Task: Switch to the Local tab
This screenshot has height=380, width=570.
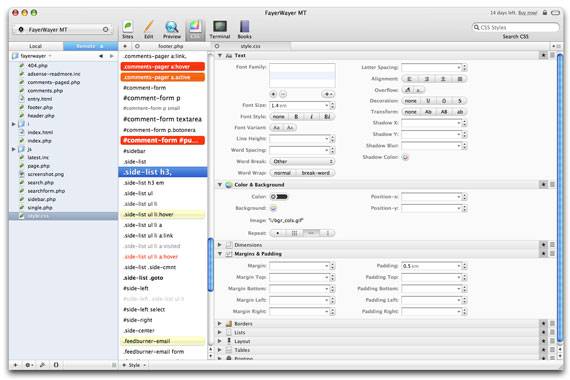Action: 36,46
